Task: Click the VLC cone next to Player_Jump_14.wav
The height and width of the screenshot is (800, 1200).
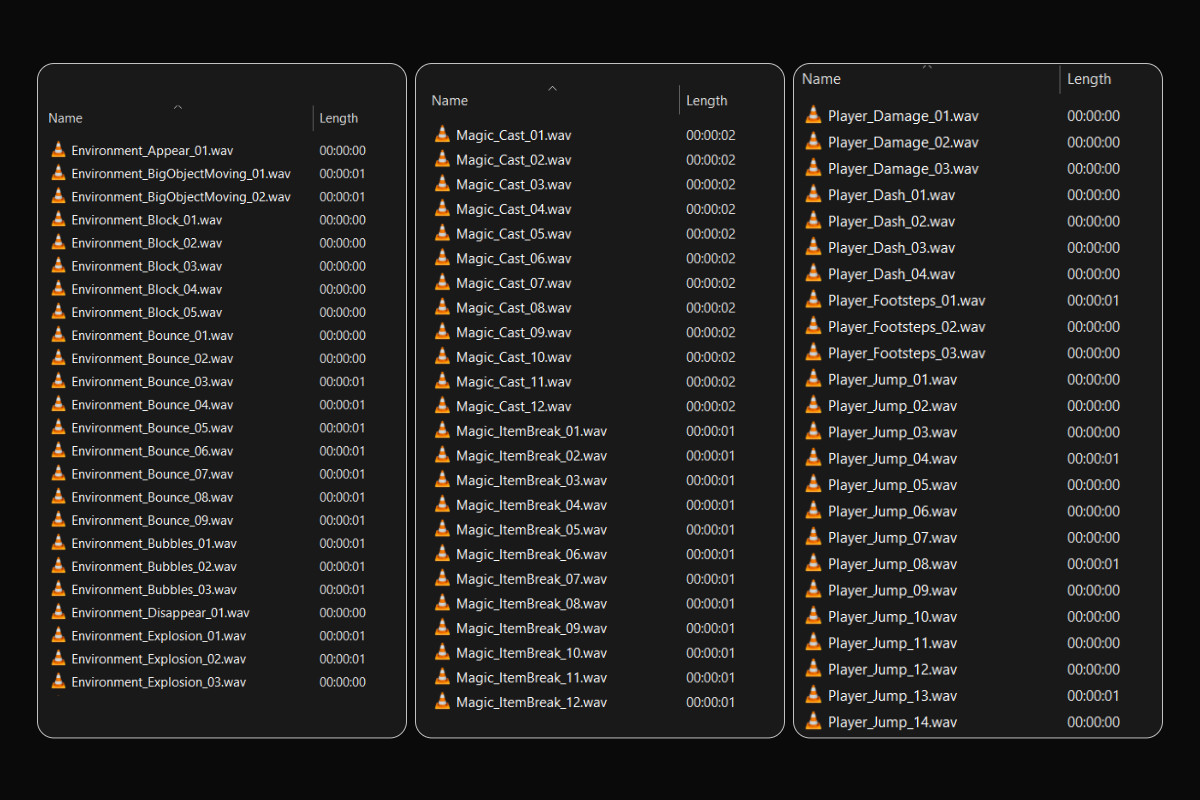Action: click(813, 721)
